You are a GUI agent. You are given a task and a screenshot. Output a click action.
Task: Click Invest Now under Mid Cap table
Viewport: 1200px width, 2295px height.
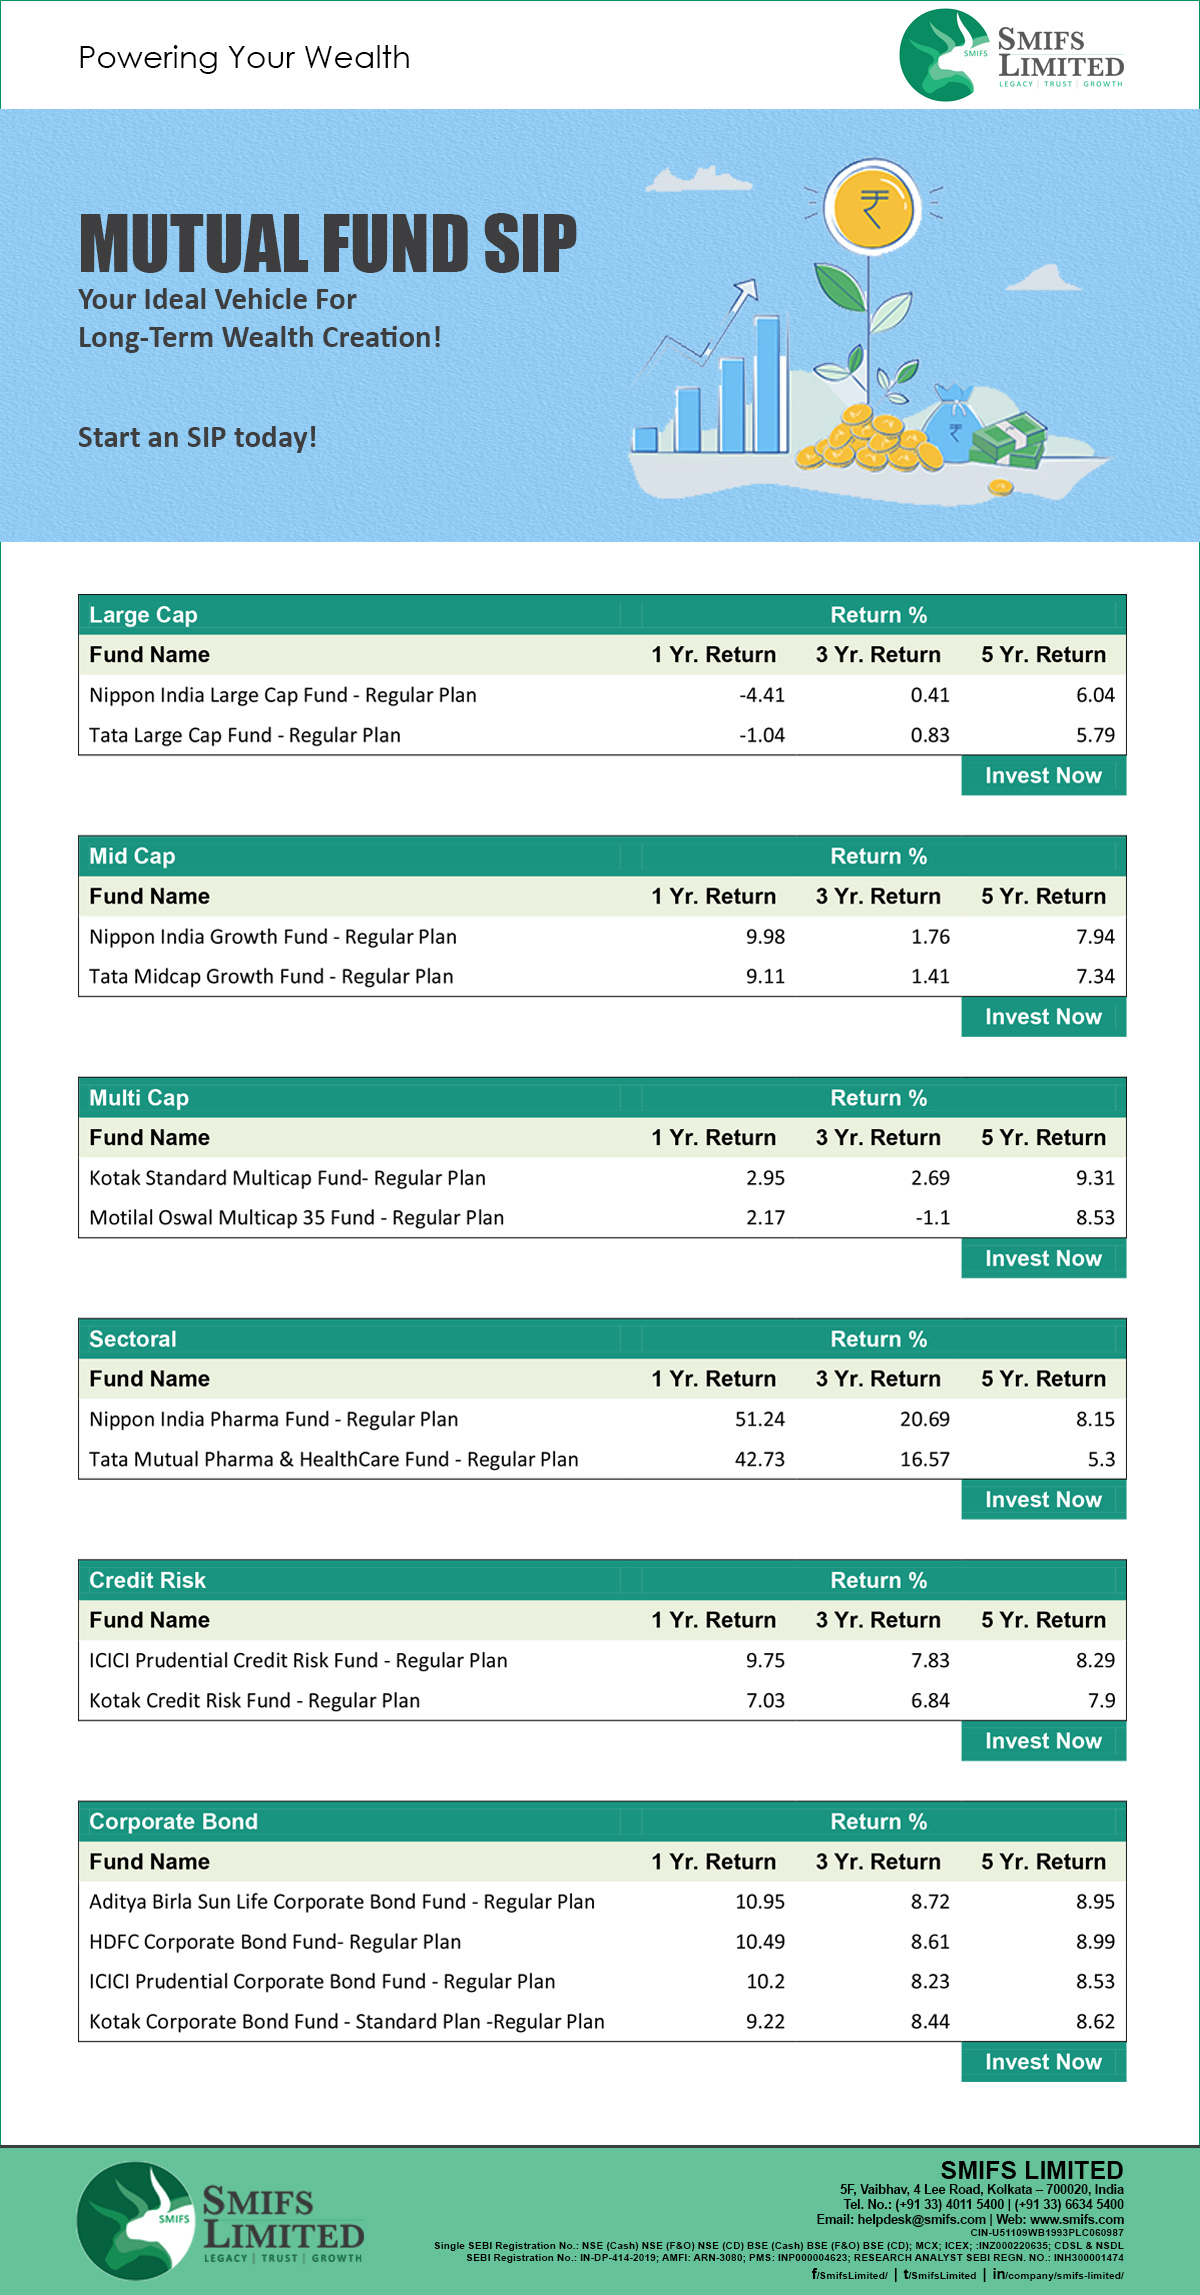coord(1043,1017)
